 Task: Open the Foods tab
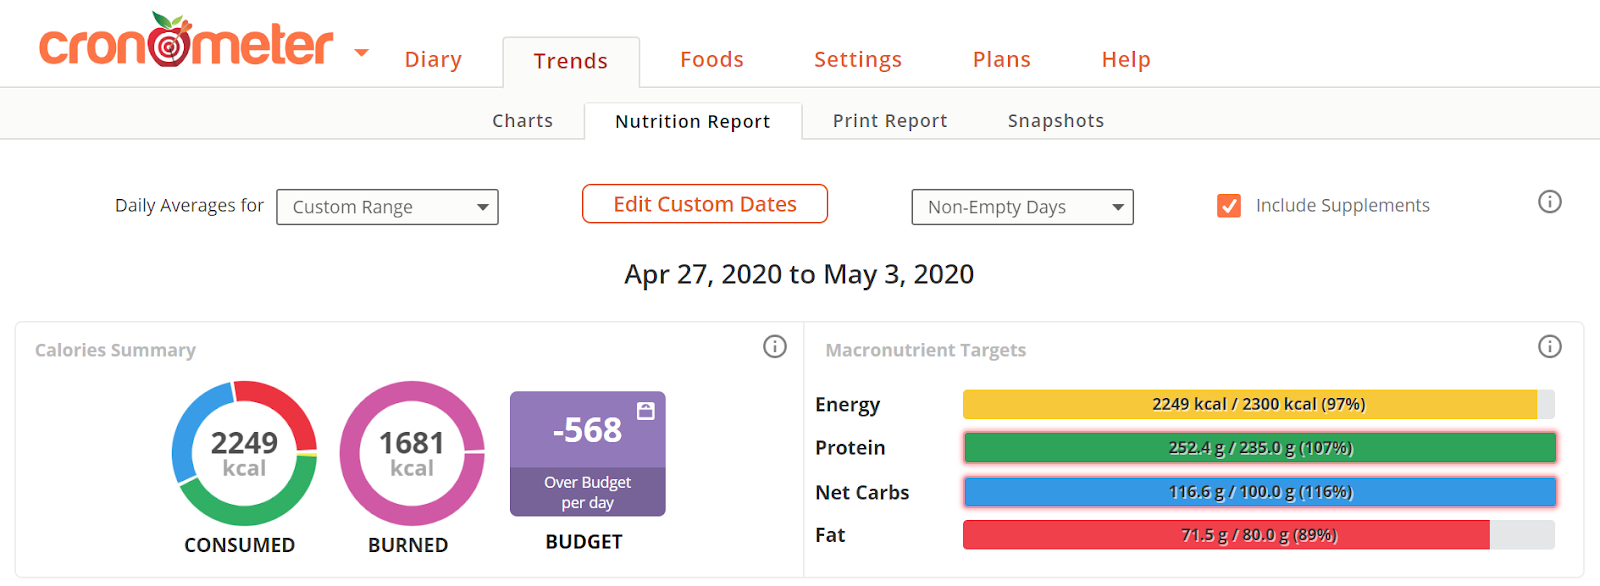712,60
